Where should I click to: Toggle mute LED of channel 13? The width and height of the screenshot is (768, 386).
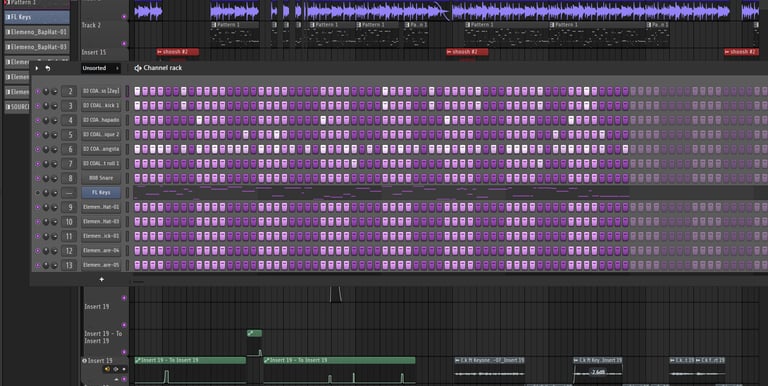38,265
